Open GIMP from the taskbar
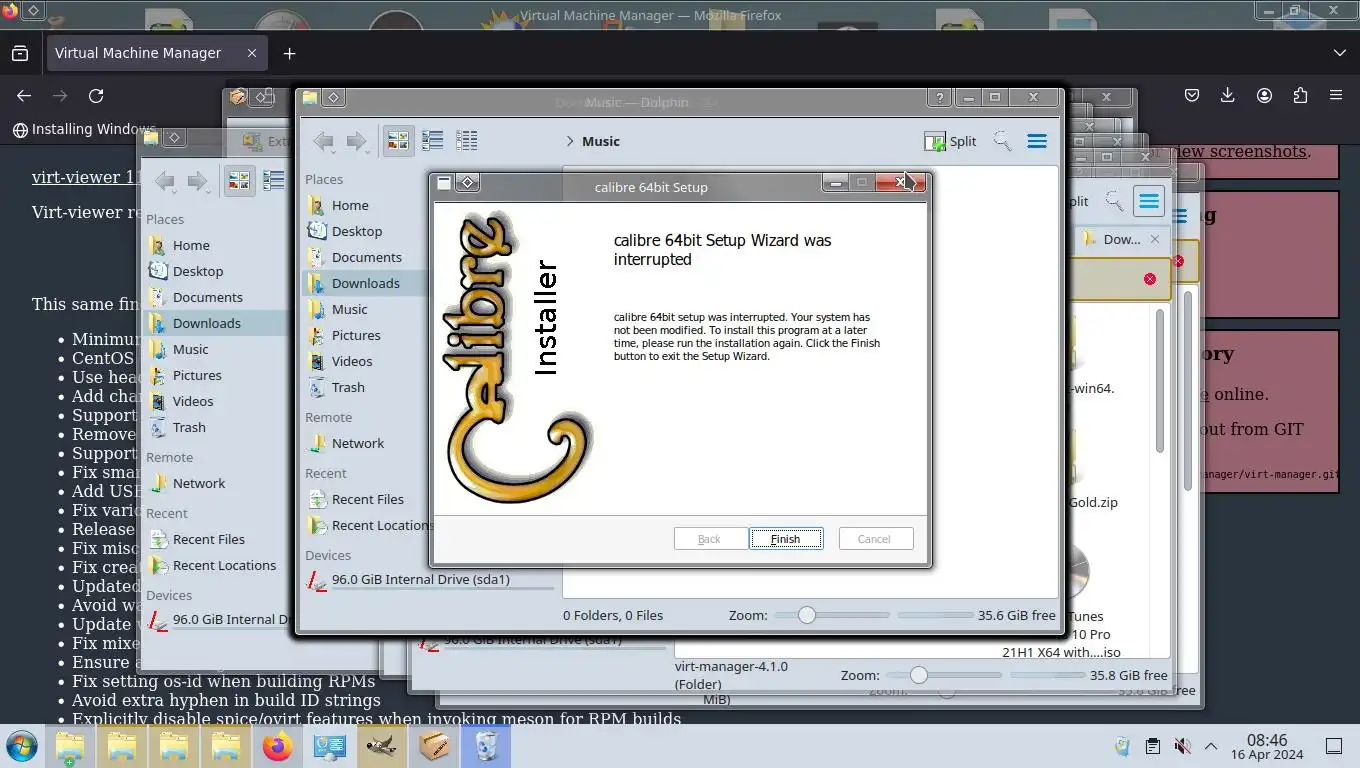 click(x=382, y=746)
